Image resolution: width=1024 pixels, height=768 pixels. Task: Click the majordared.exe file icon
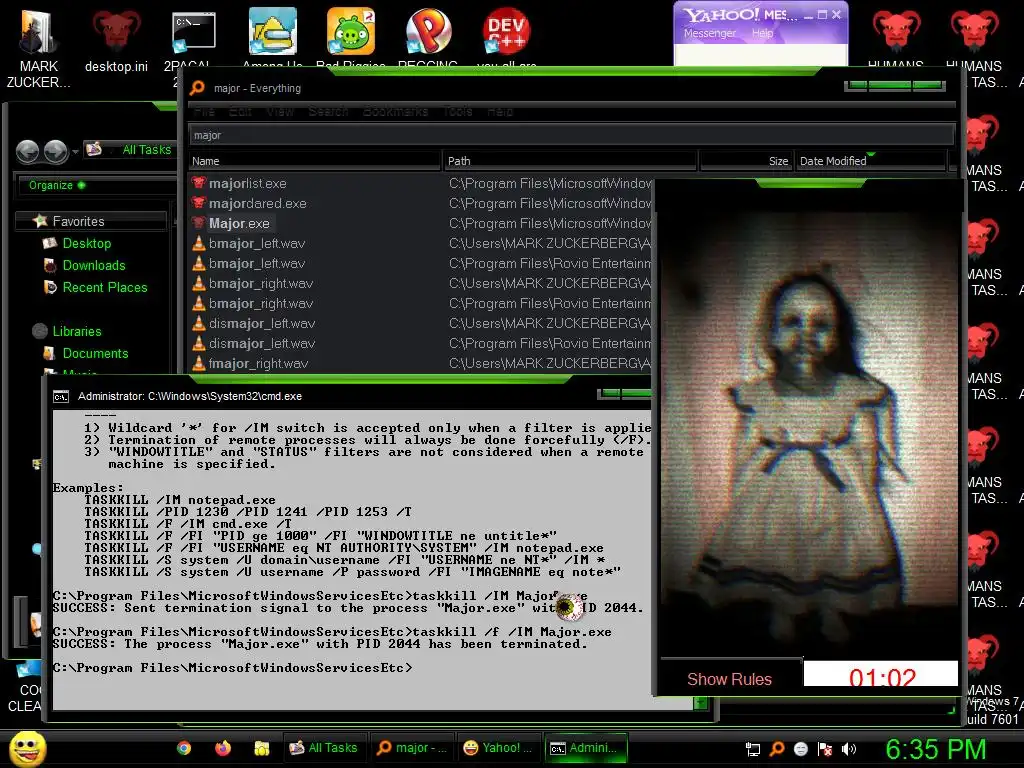(199, 203)
